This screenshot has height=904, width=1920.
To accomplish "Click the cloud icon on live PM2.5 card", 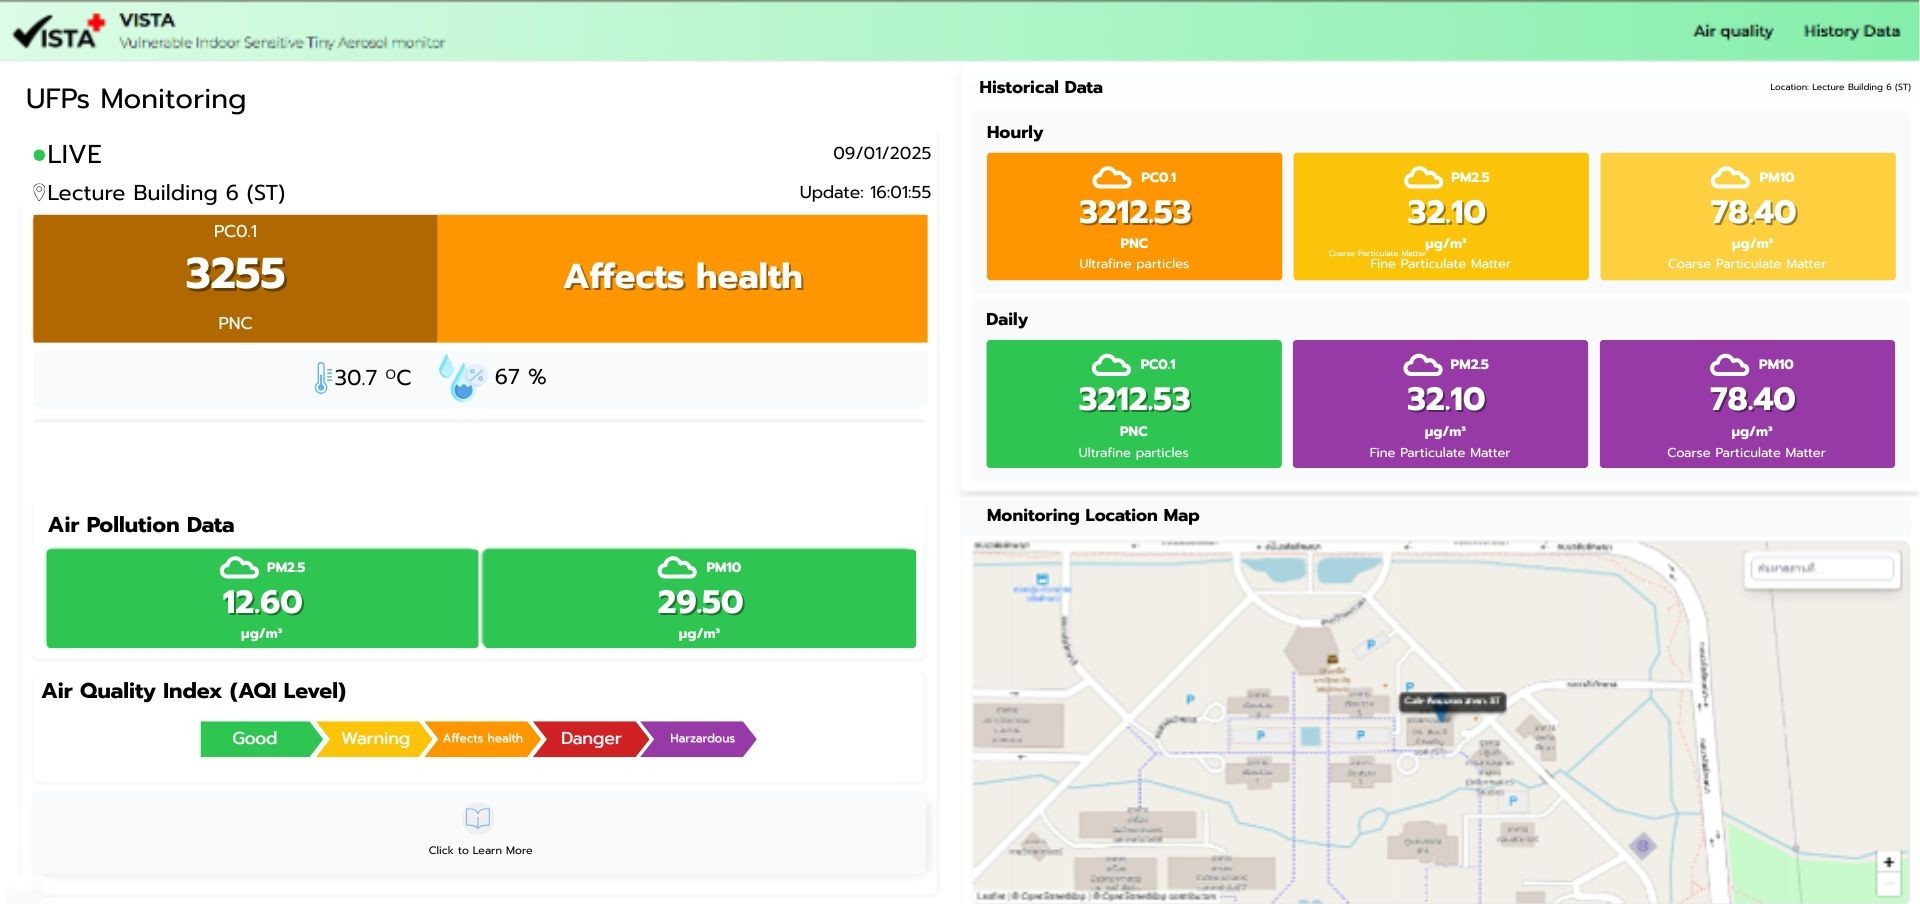I will 239,568.
